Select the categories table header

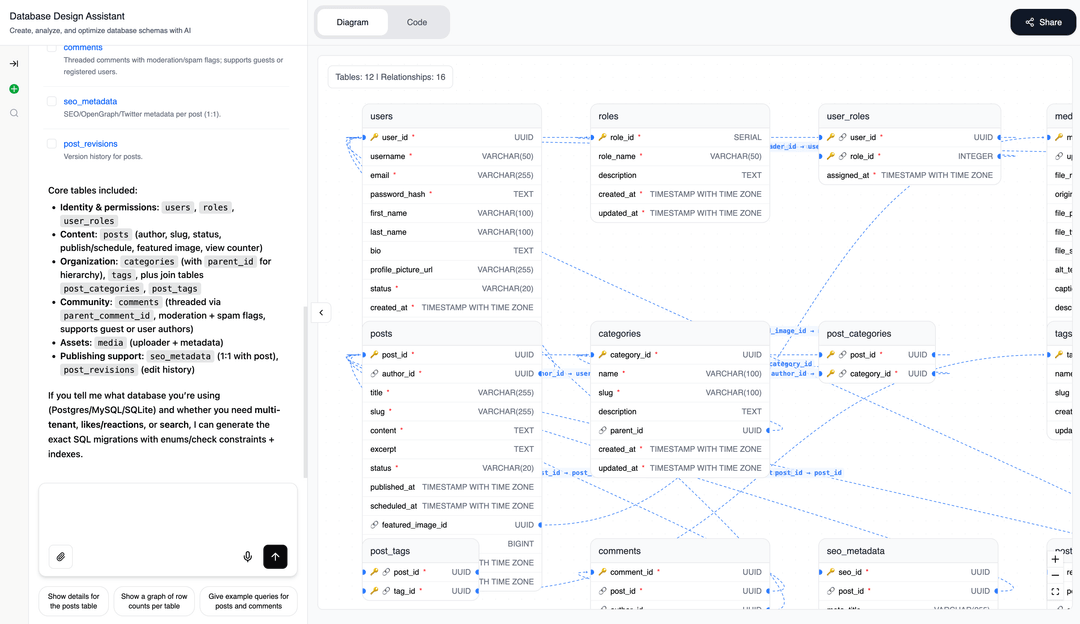point(680,333)
